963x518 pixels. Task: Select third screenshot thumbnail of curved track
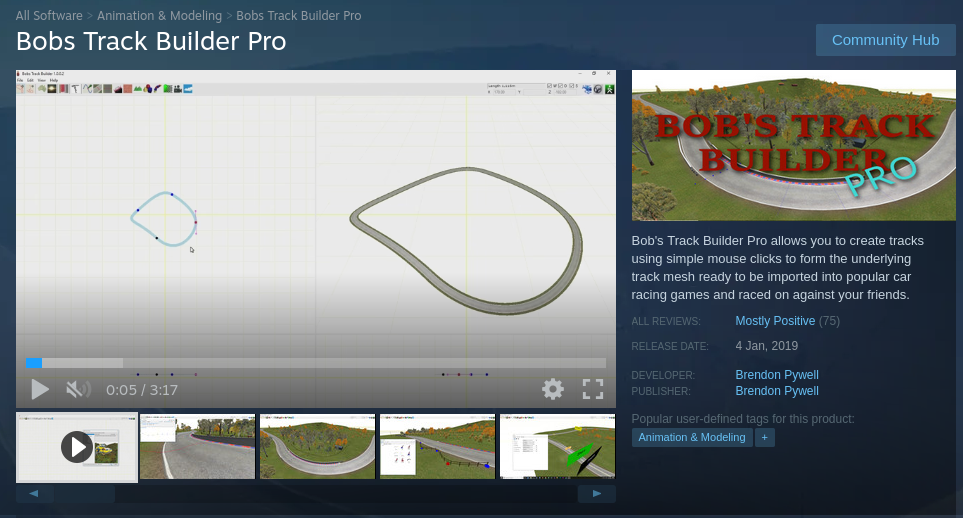[x=317, y=446]
